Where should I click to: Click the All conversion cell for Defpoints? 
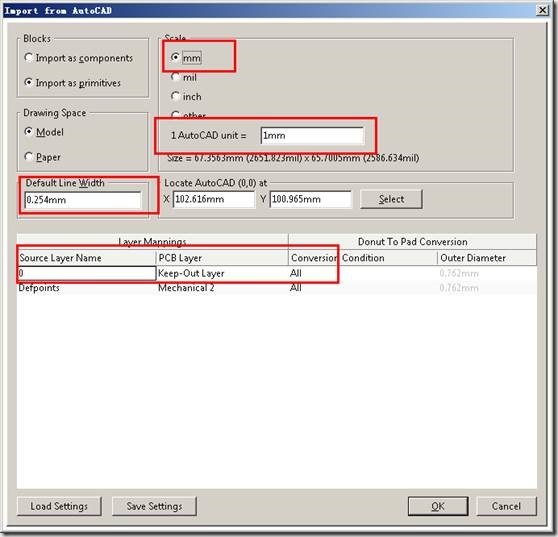313,288
